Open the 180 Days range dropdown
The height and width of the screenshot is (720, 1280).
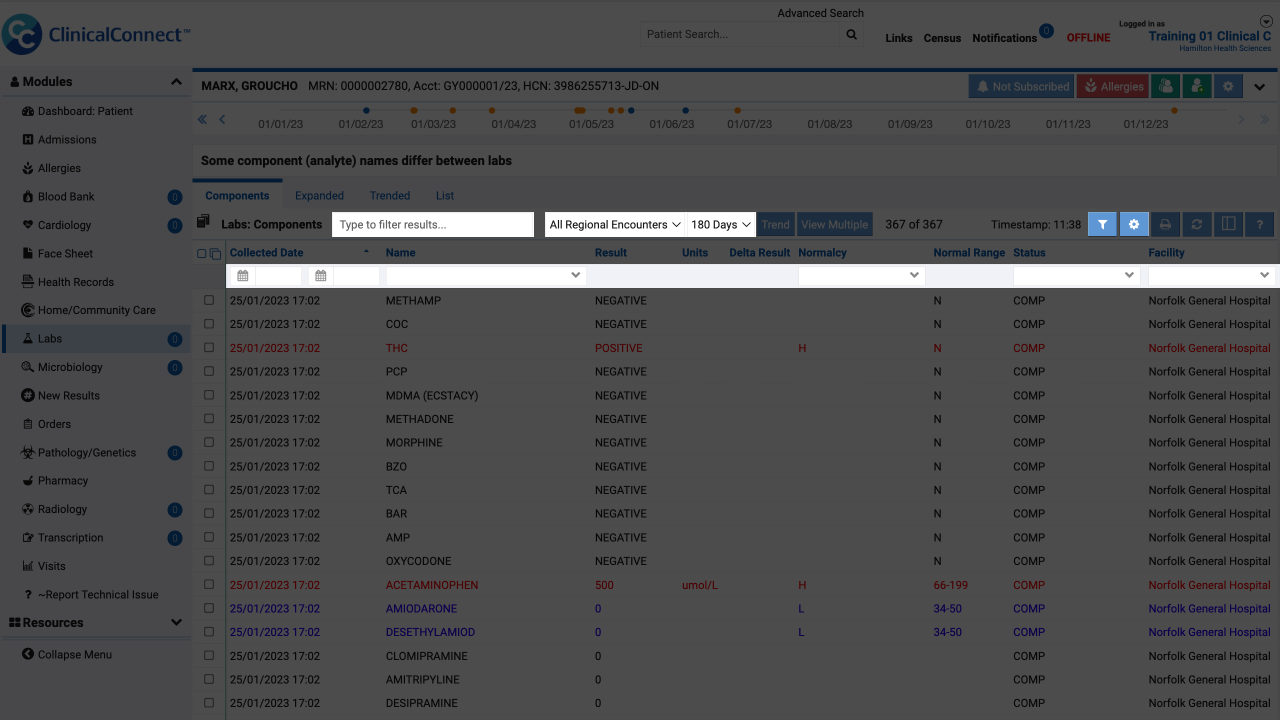pos(721,225)
